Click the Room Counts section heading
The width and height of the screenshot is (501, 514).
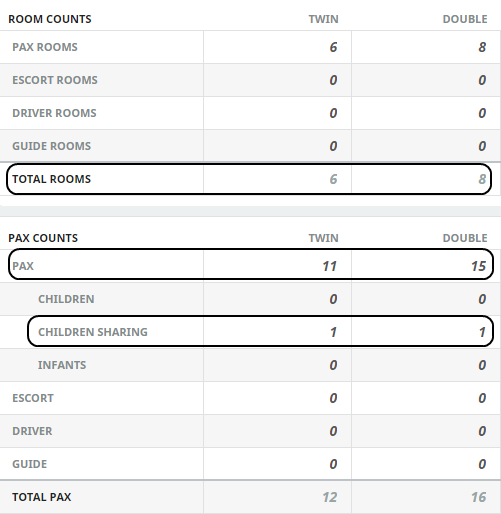coord(50,19)
